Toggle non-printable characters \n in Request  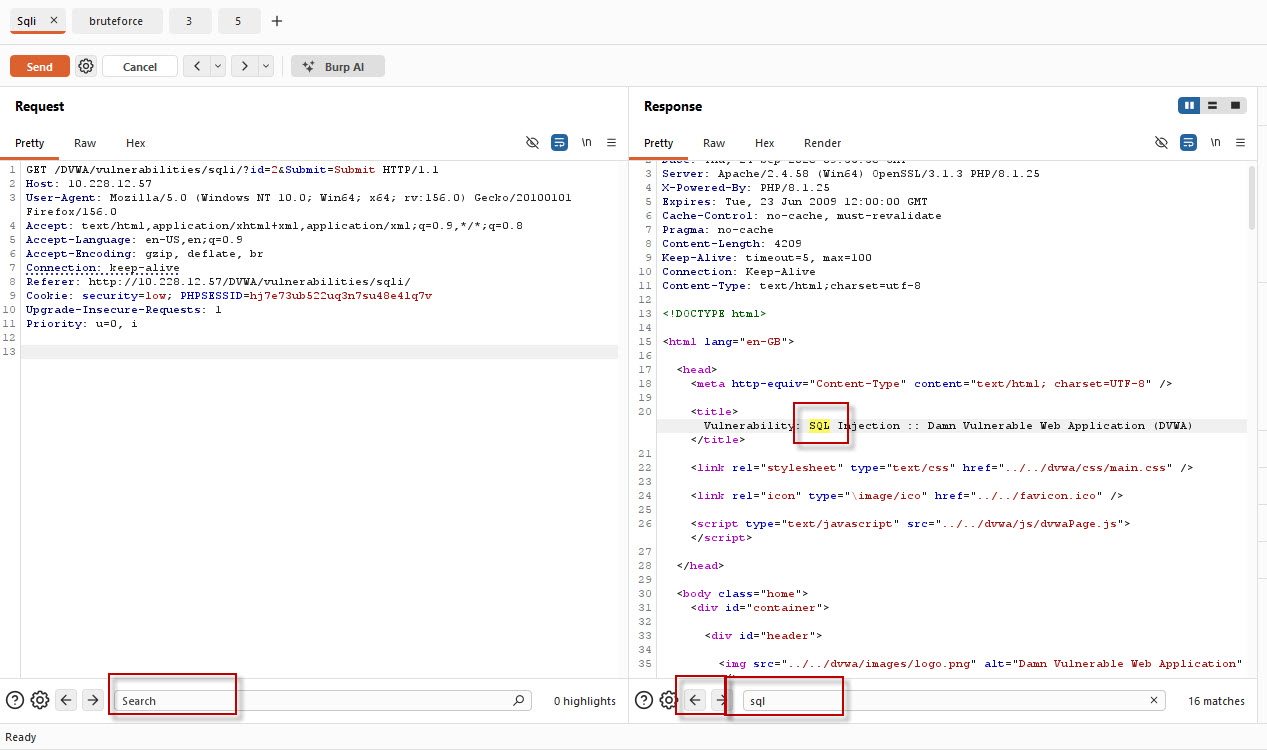coord(587,143)
